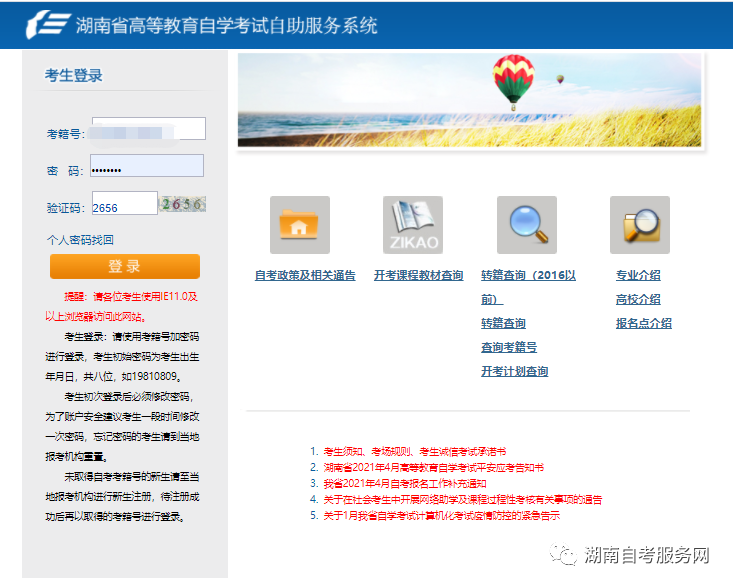Click the ZIKAO book icon
This screenshot has height=587, width=733.
[412, 225]
